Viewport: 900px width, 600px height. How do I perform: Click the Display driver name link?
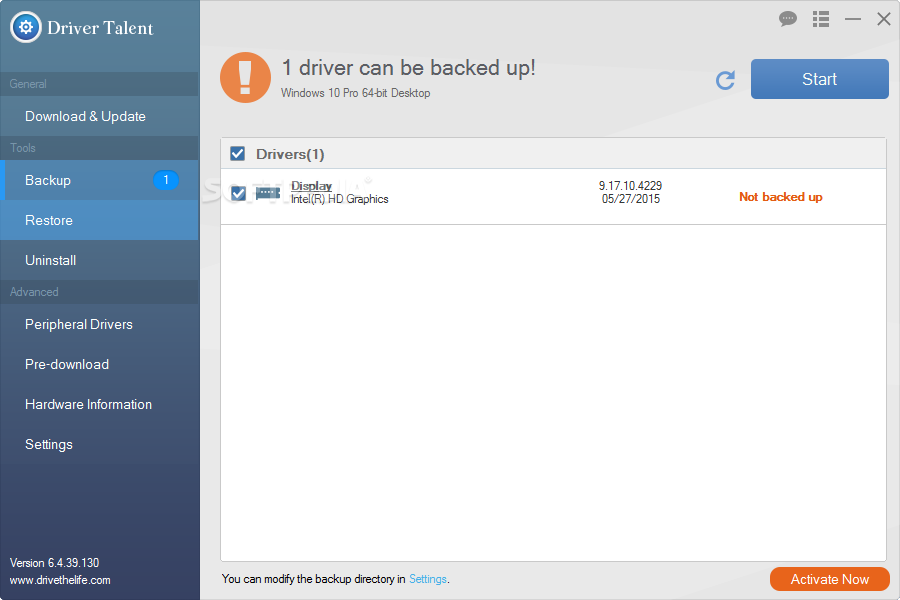(x=311, y=186)
